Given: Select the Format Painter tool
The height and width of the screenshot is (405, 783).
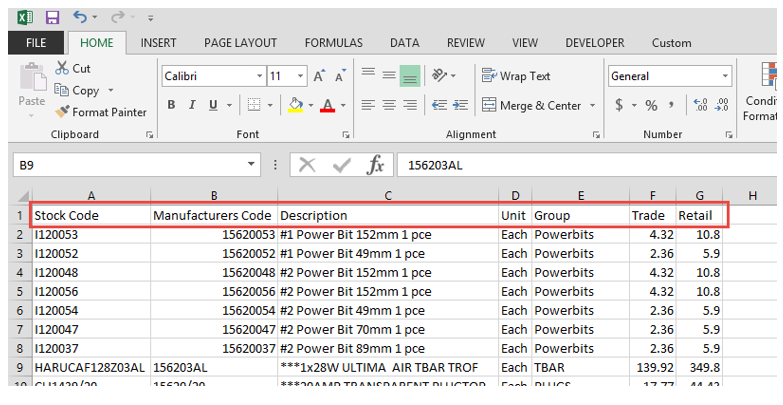Looking at the screenshot, I should [101, 112].
